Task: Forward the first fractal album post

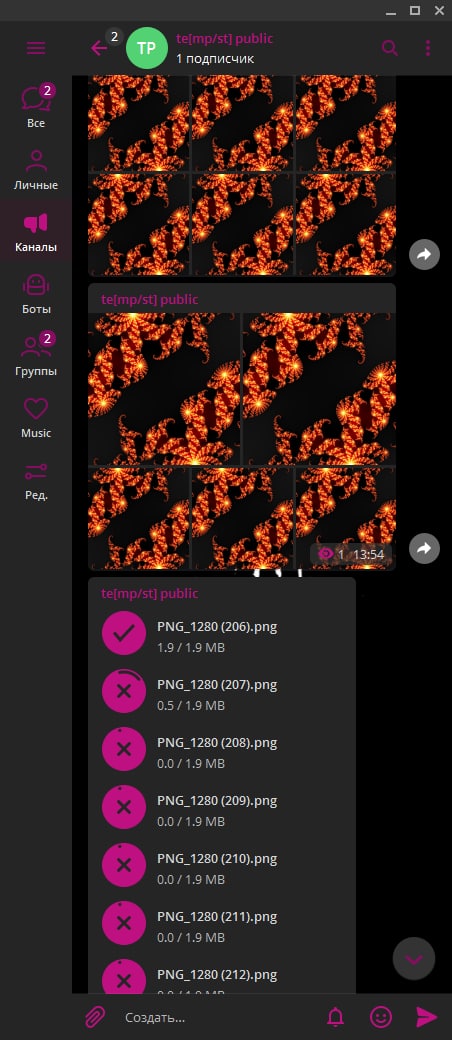Action: [424, 254]
